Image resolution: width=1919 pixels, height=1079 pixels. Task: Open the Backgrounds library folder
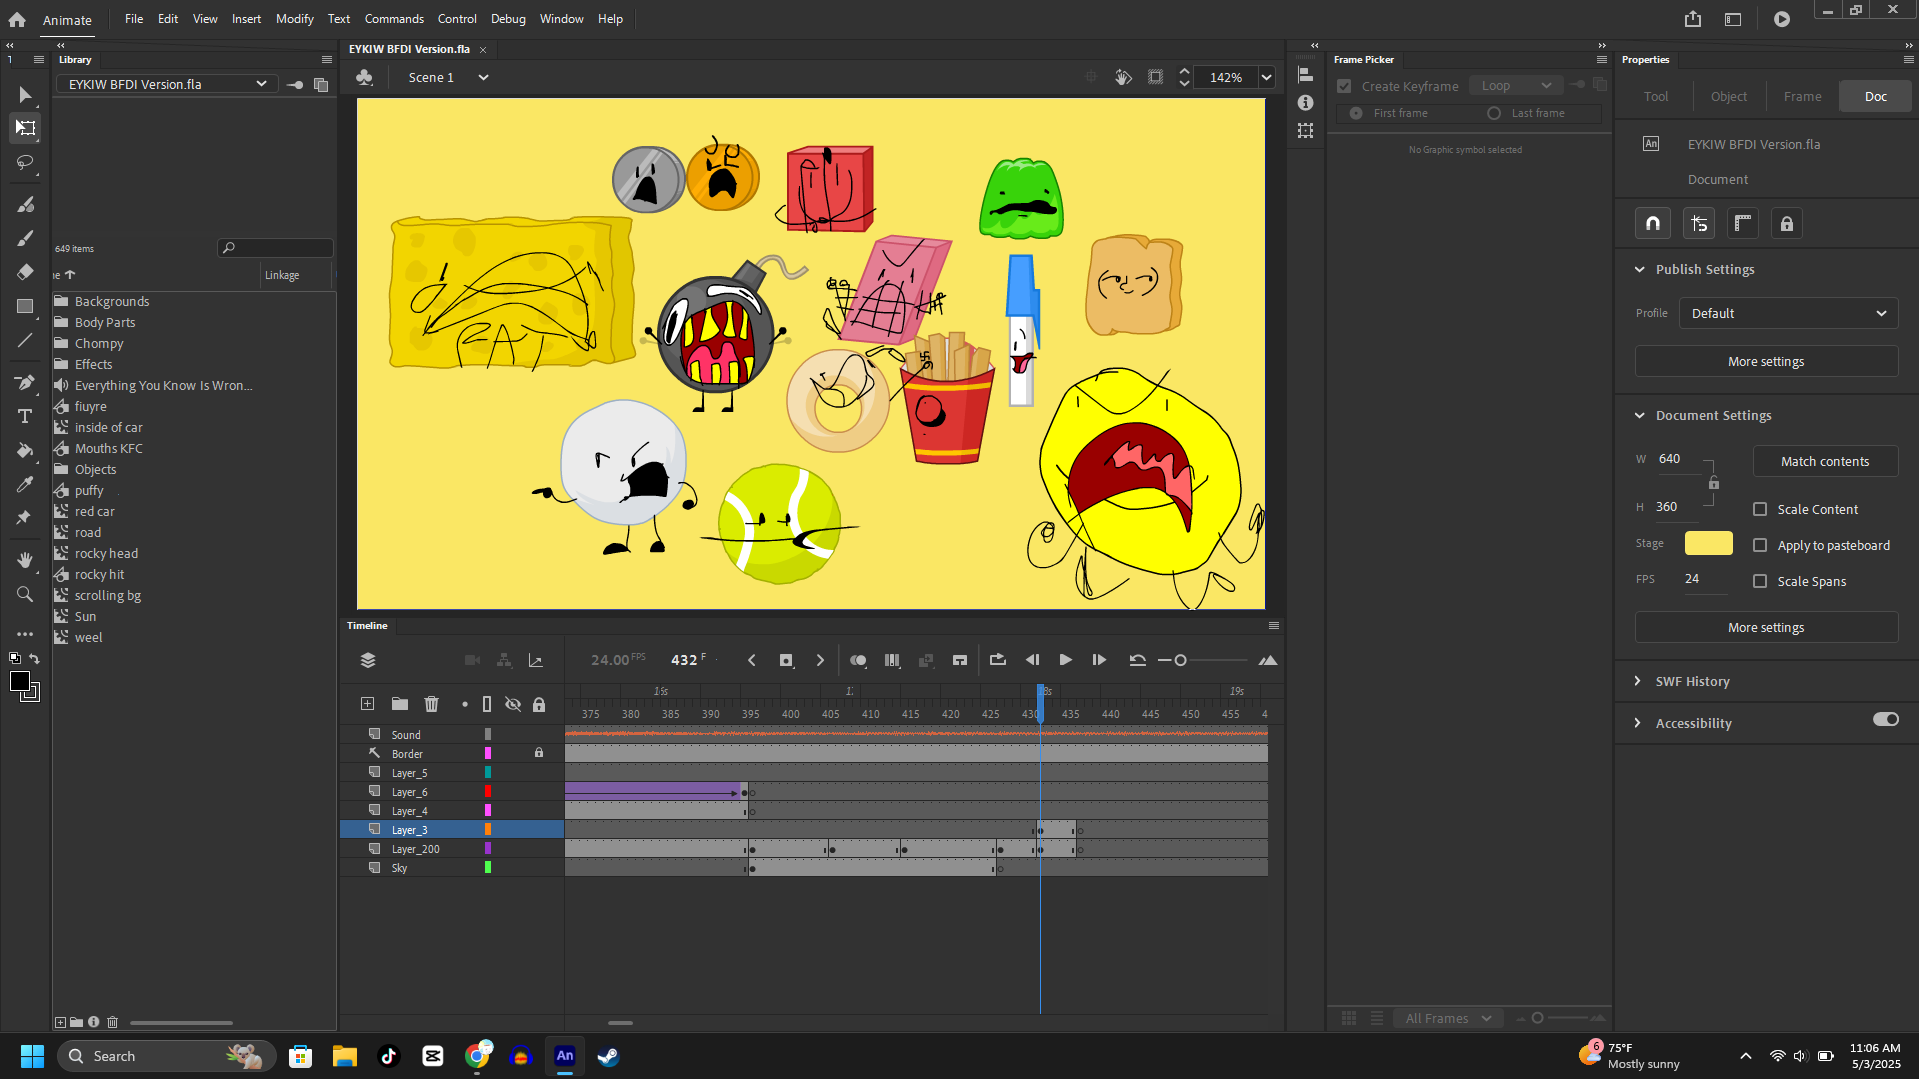pos(112,301)
